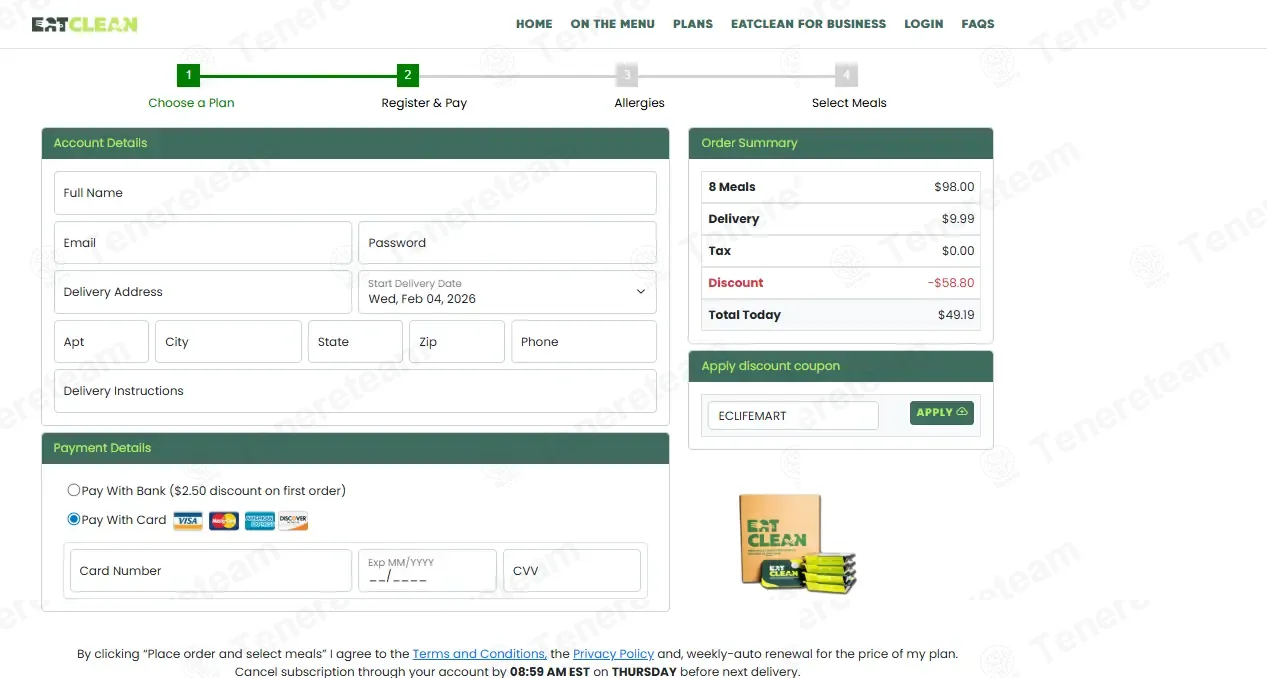The image size is (1267, 678).
Task: Click the Full Name field
Action: 355,193
